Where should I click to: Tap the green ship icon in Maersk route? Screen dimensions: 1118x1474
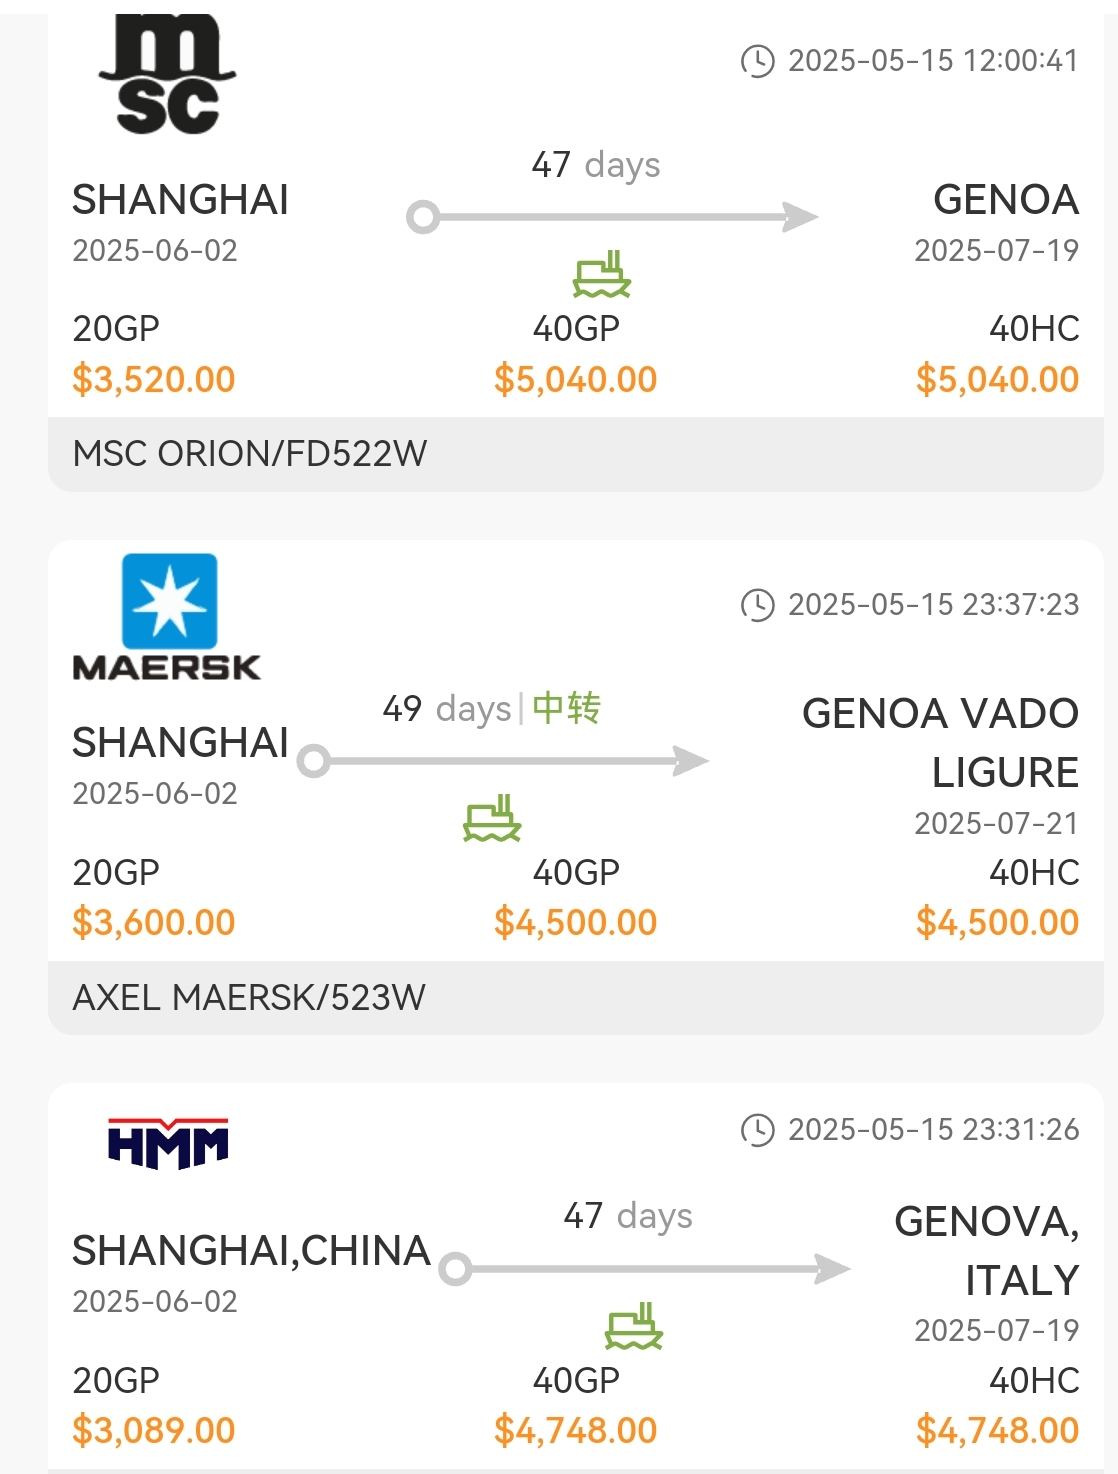point(492,818)
